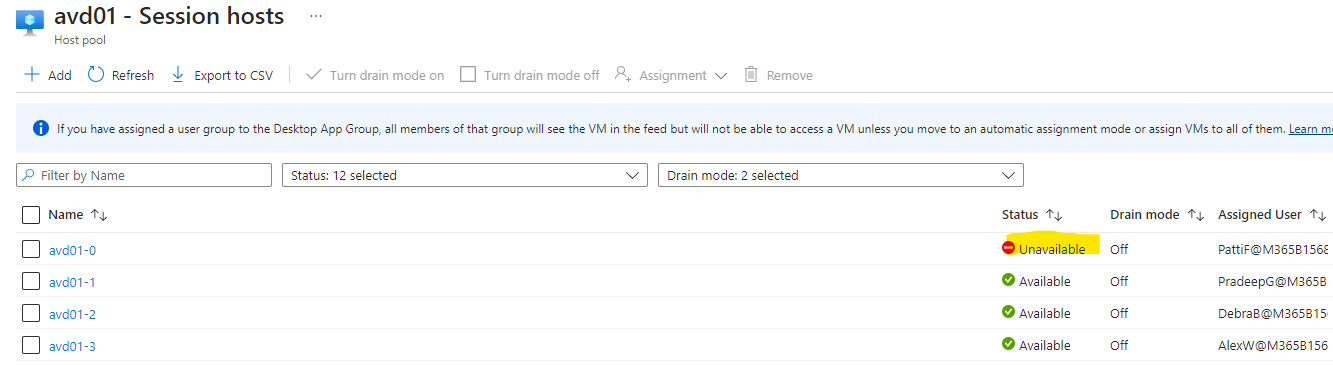Viewport: 1333px width, 365px height.
Task: Expand the Status: 12 selected dropdown
Action: [x=464, y=175]
